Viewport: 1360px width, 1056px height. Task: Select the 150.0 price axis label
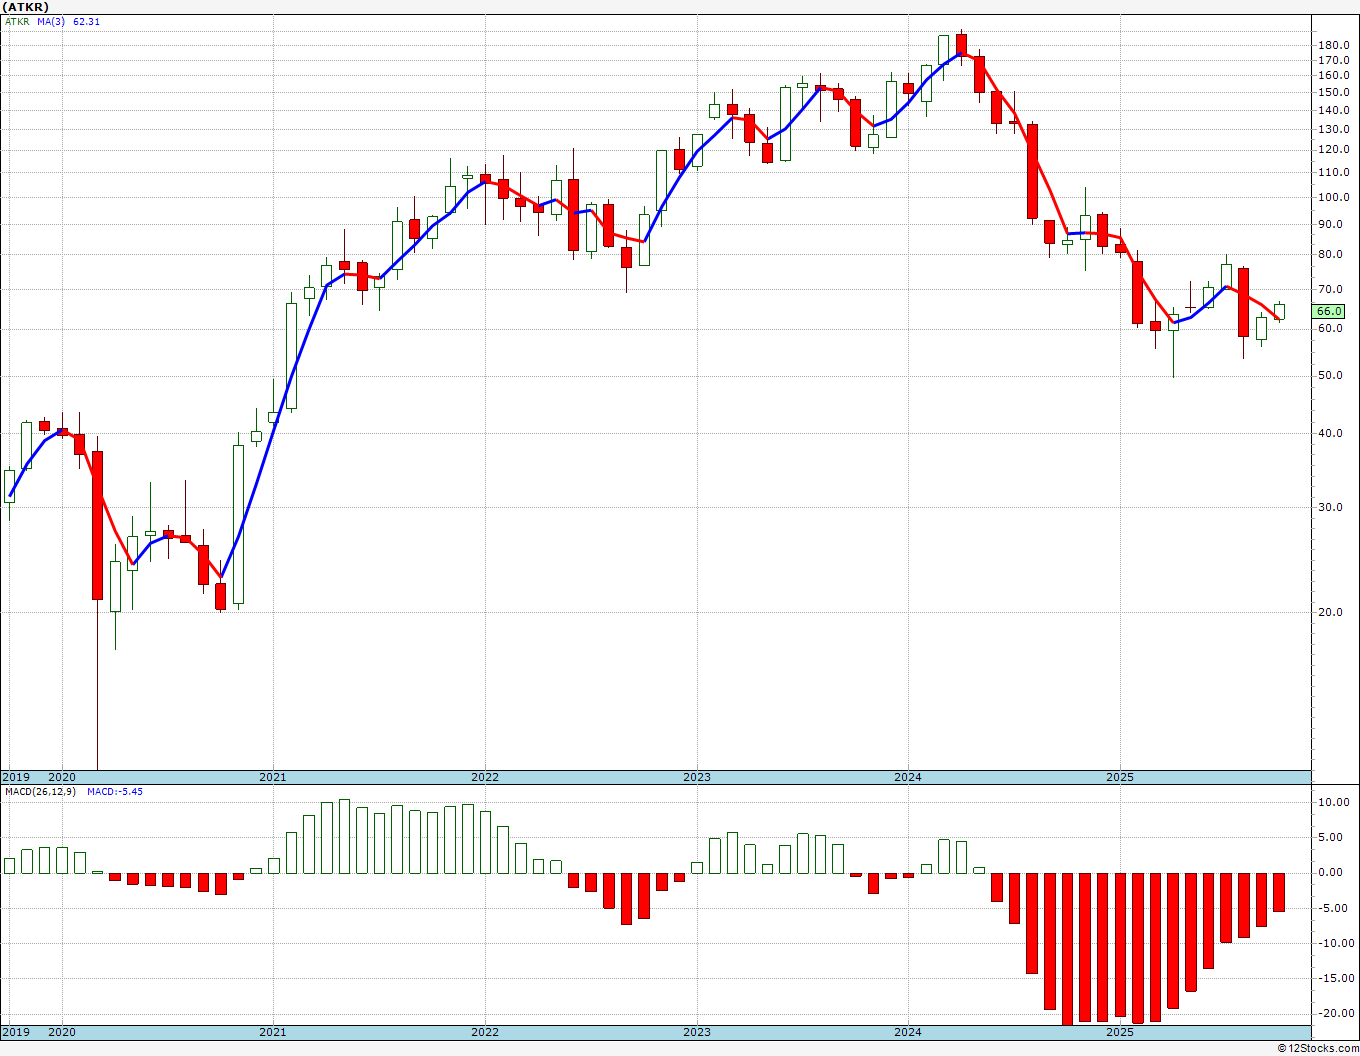point(1334,92)
